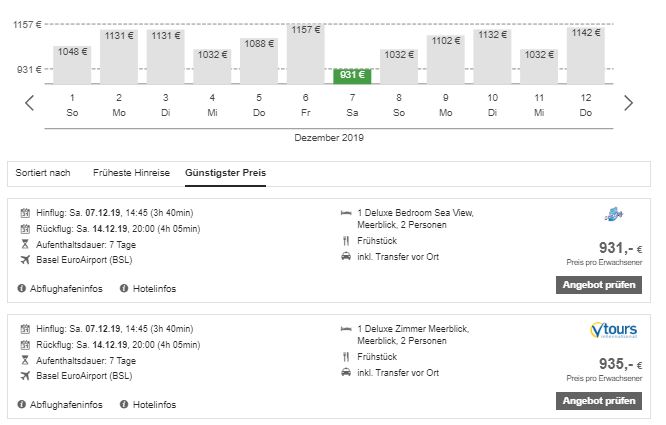Click info icon beside first Abflughafeninfos
Screen dimensions: 666x425
(22, 288)
